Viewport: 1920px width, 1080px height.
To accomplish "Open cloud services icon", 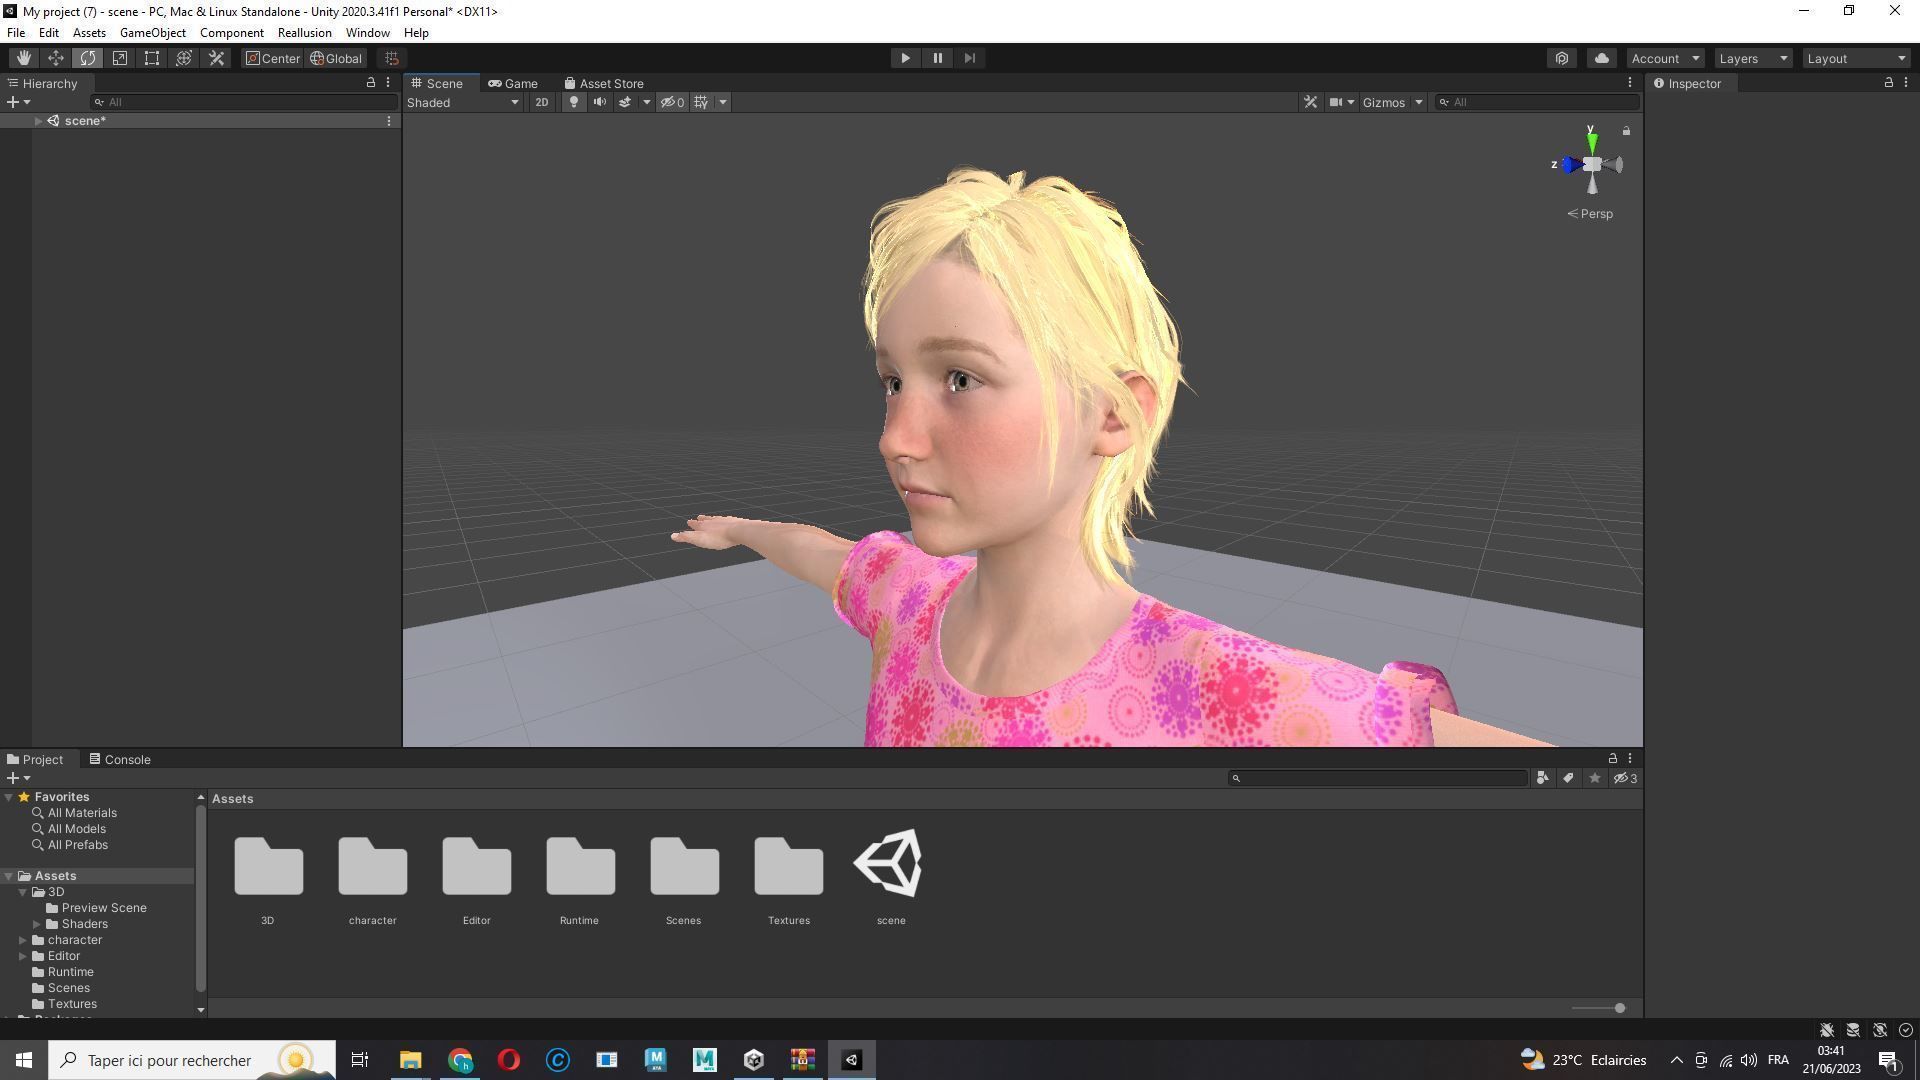I will point(1601,58).
